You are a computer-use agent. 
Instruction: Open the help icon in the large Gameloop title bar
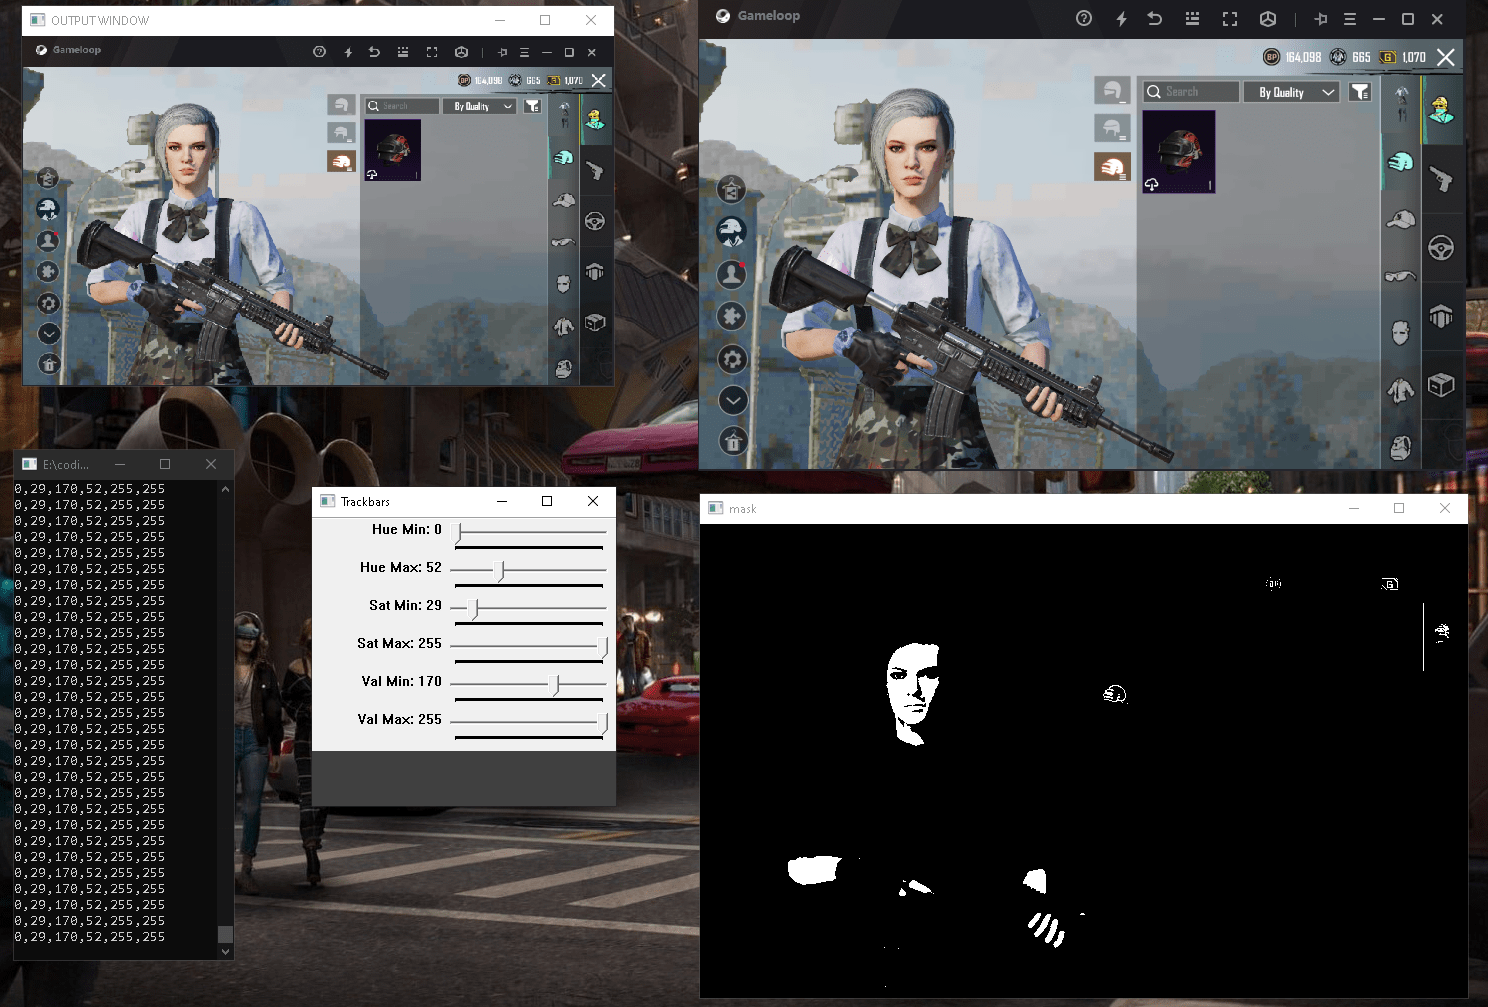1084,18
